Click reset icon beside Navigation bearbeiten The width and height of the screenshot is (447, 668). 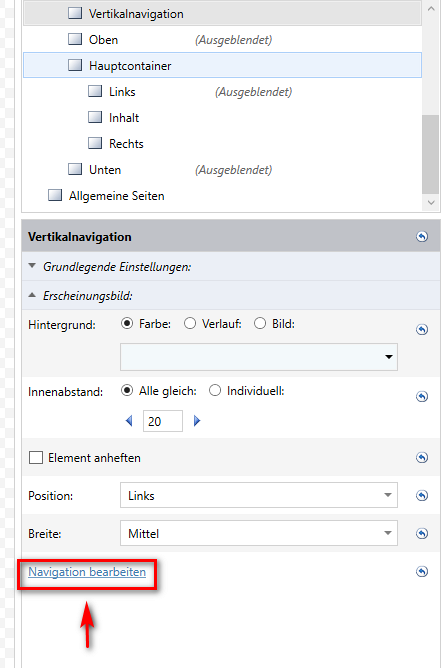coord(422,571)
